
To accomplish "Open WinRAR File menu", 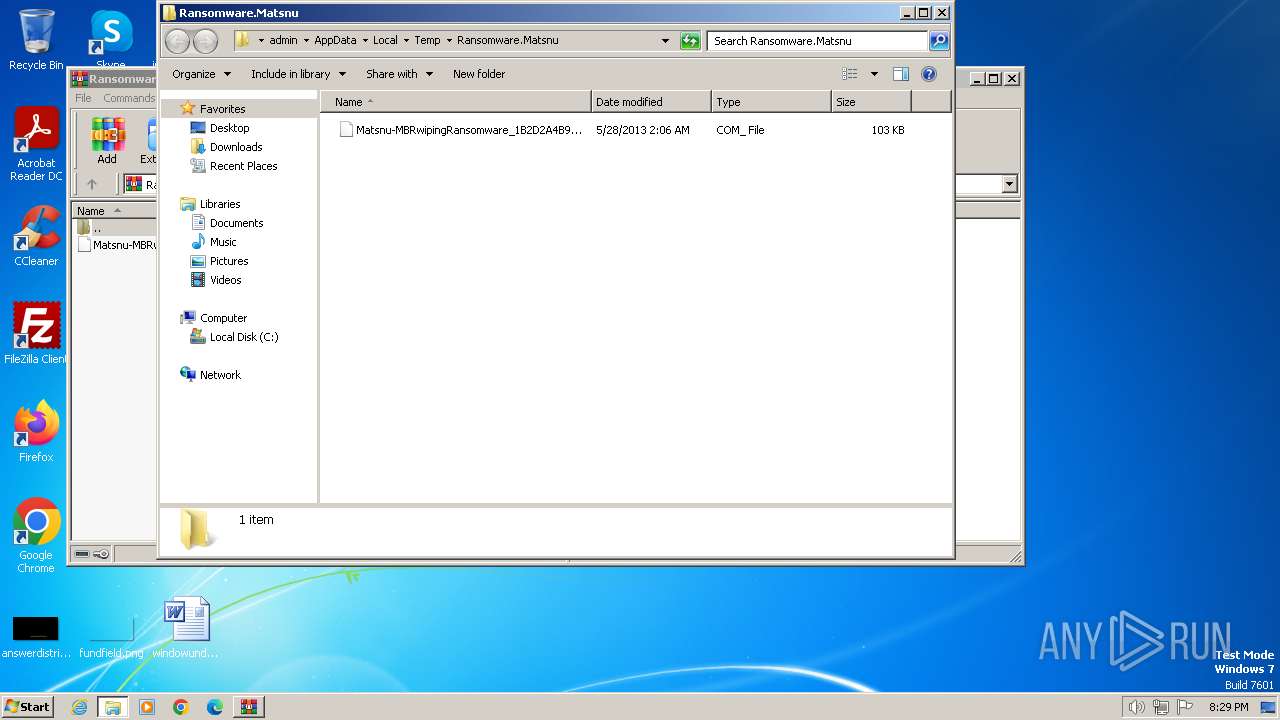I will pos(83,98).
